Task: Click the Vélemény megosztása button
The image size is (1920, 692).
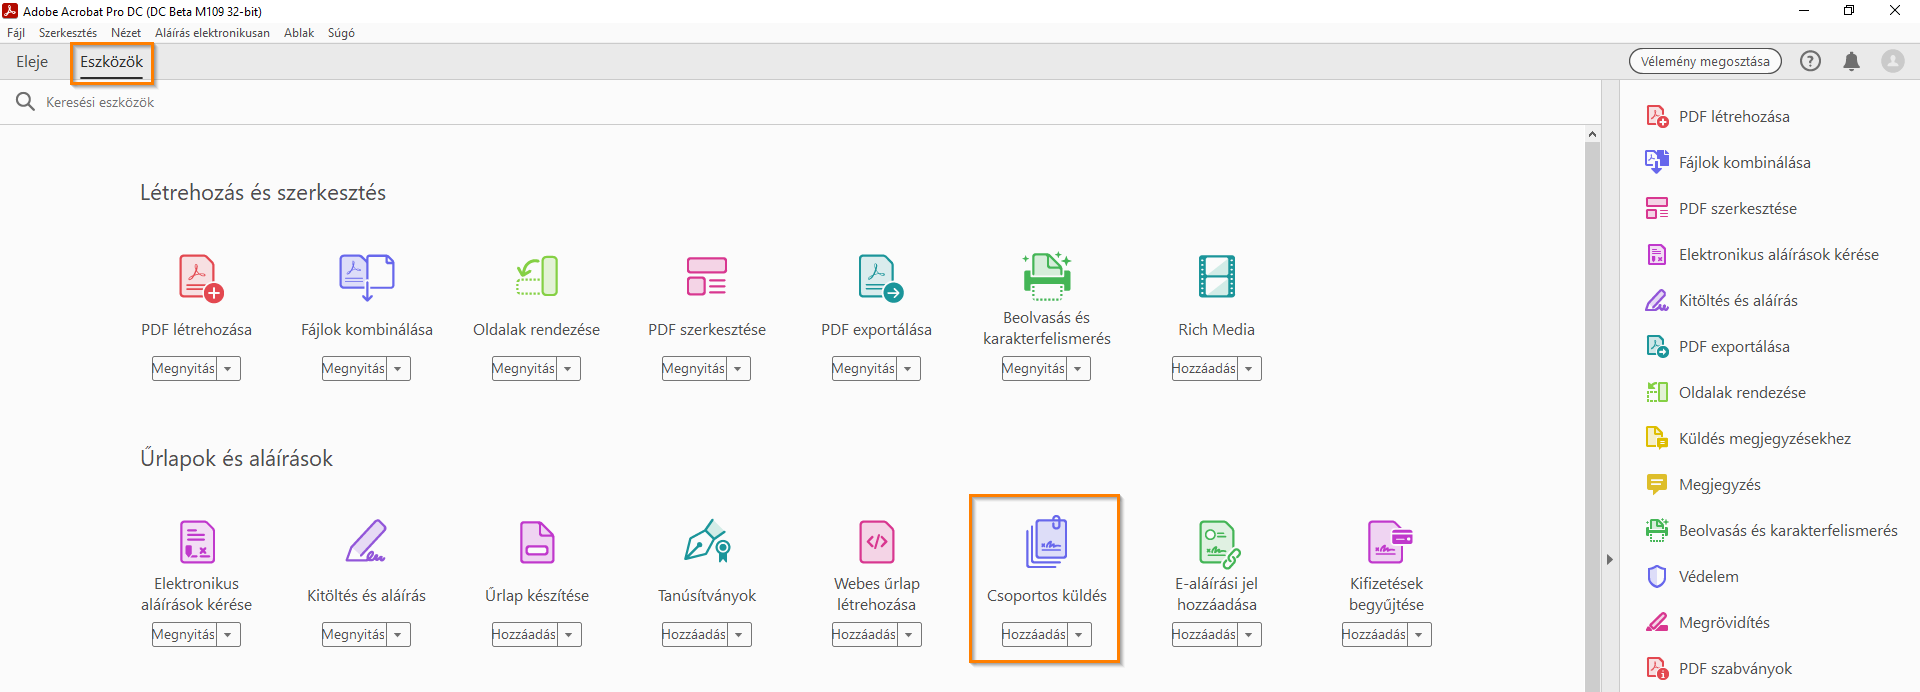Action: click(1705, 61)
